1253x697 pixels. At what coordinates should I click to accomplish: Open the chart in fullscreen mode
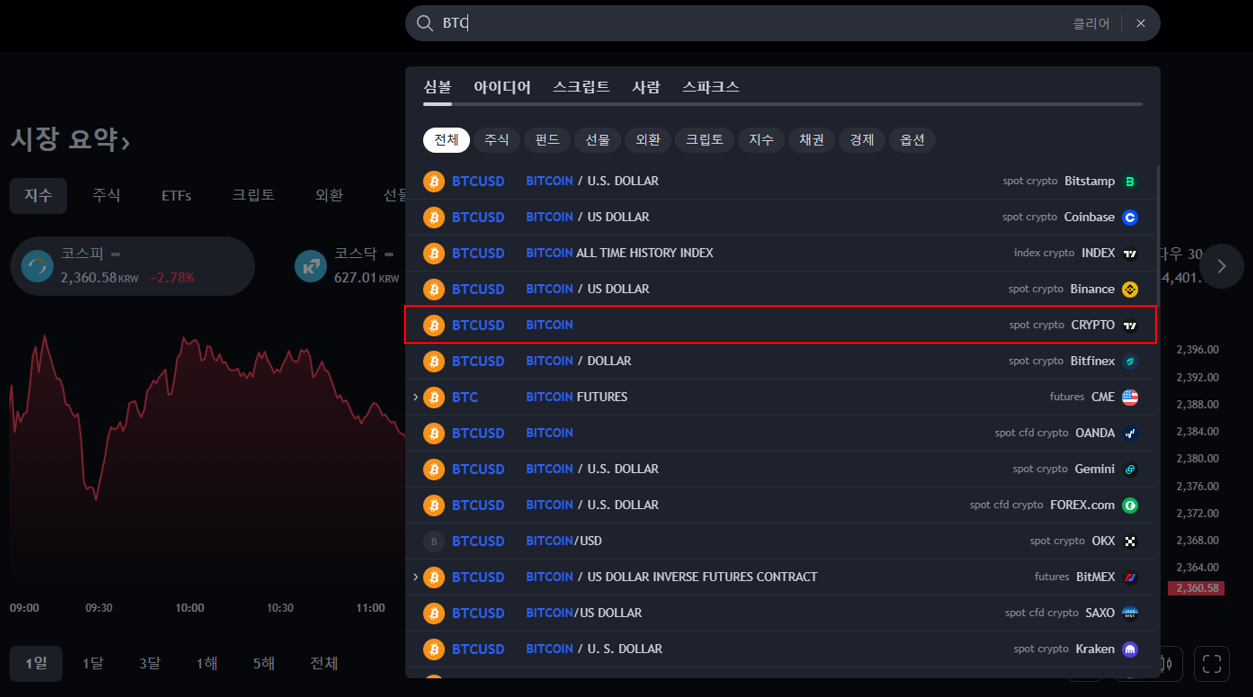point(1212,663)
